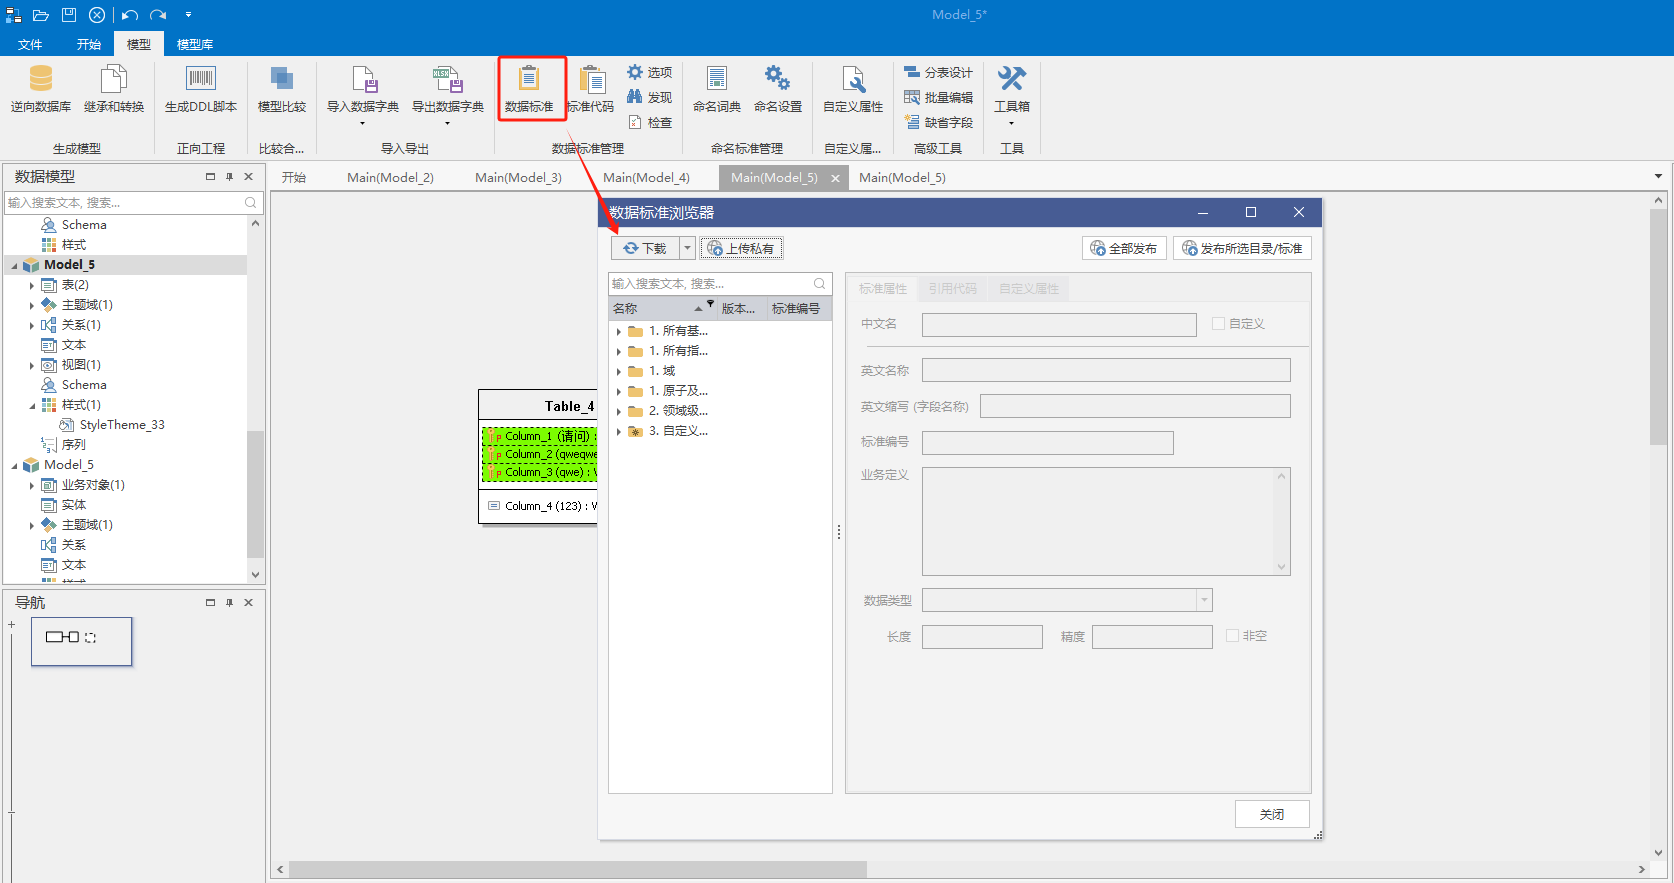Click the 中文名 input field
This screenshot has height=883, width=1674.
click(x=1059, y=324)
